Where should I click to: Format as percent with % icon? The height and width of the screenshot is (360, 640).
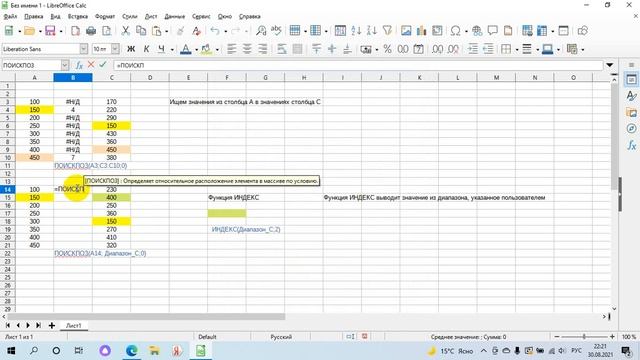pos(387,49)
